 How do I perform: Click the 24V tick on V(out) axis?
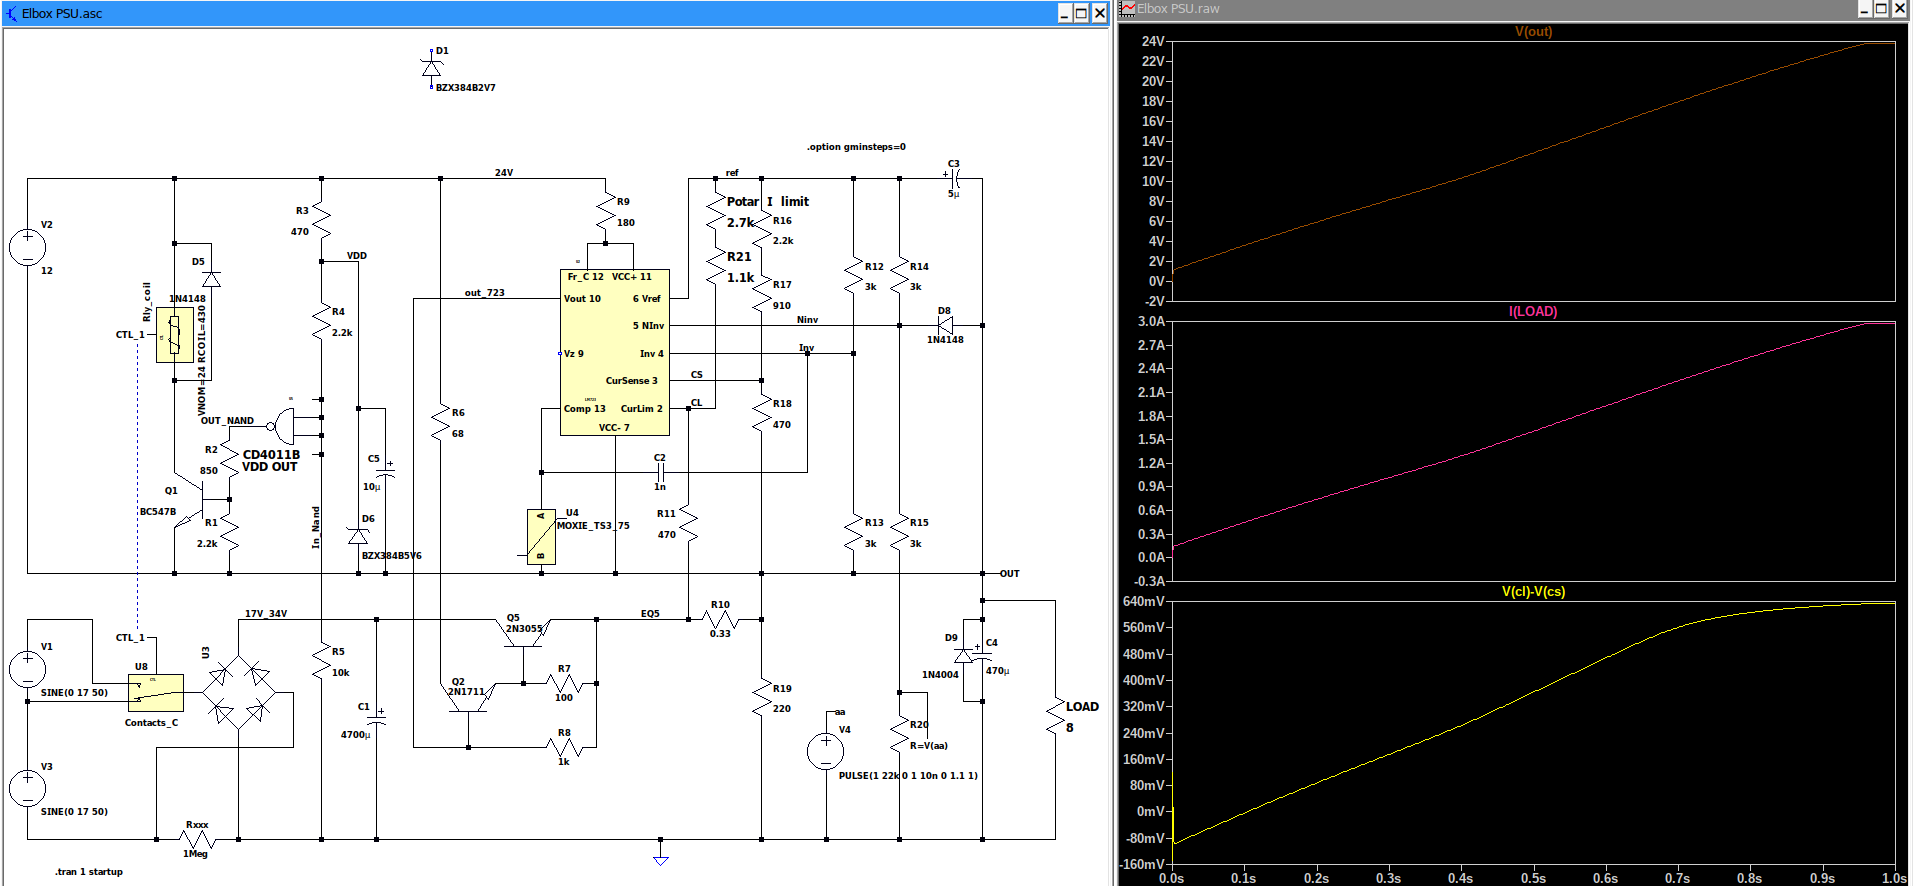tap(1153, 41)
